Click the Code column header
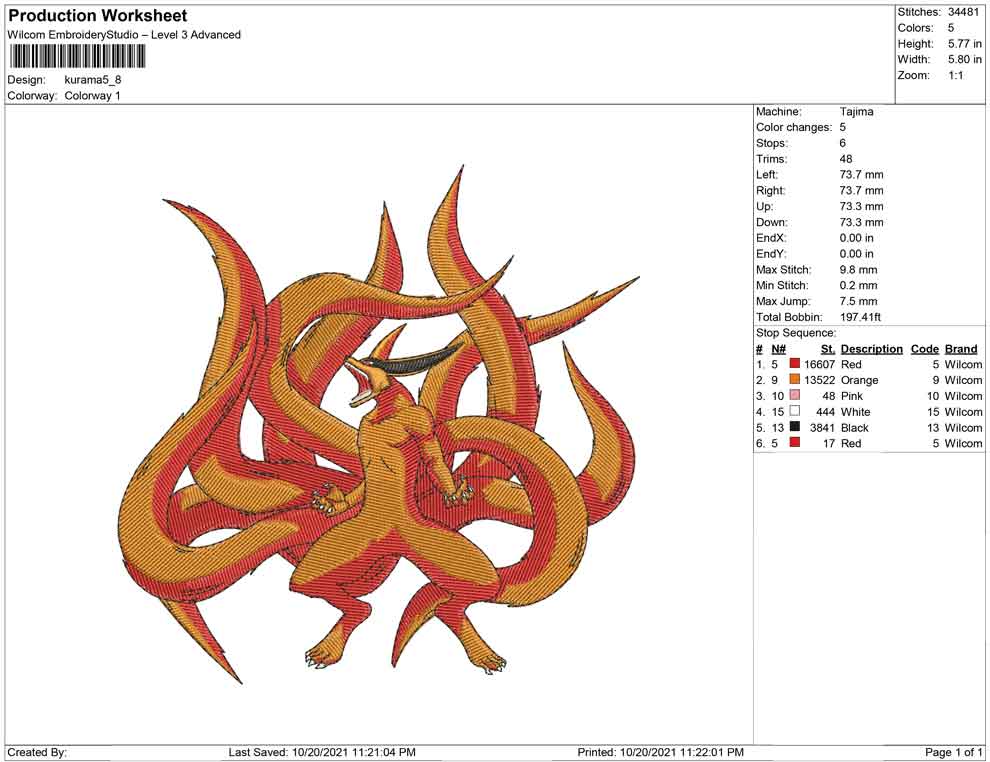The width and height of the screenshot is (990, 762). coord(925,349)
